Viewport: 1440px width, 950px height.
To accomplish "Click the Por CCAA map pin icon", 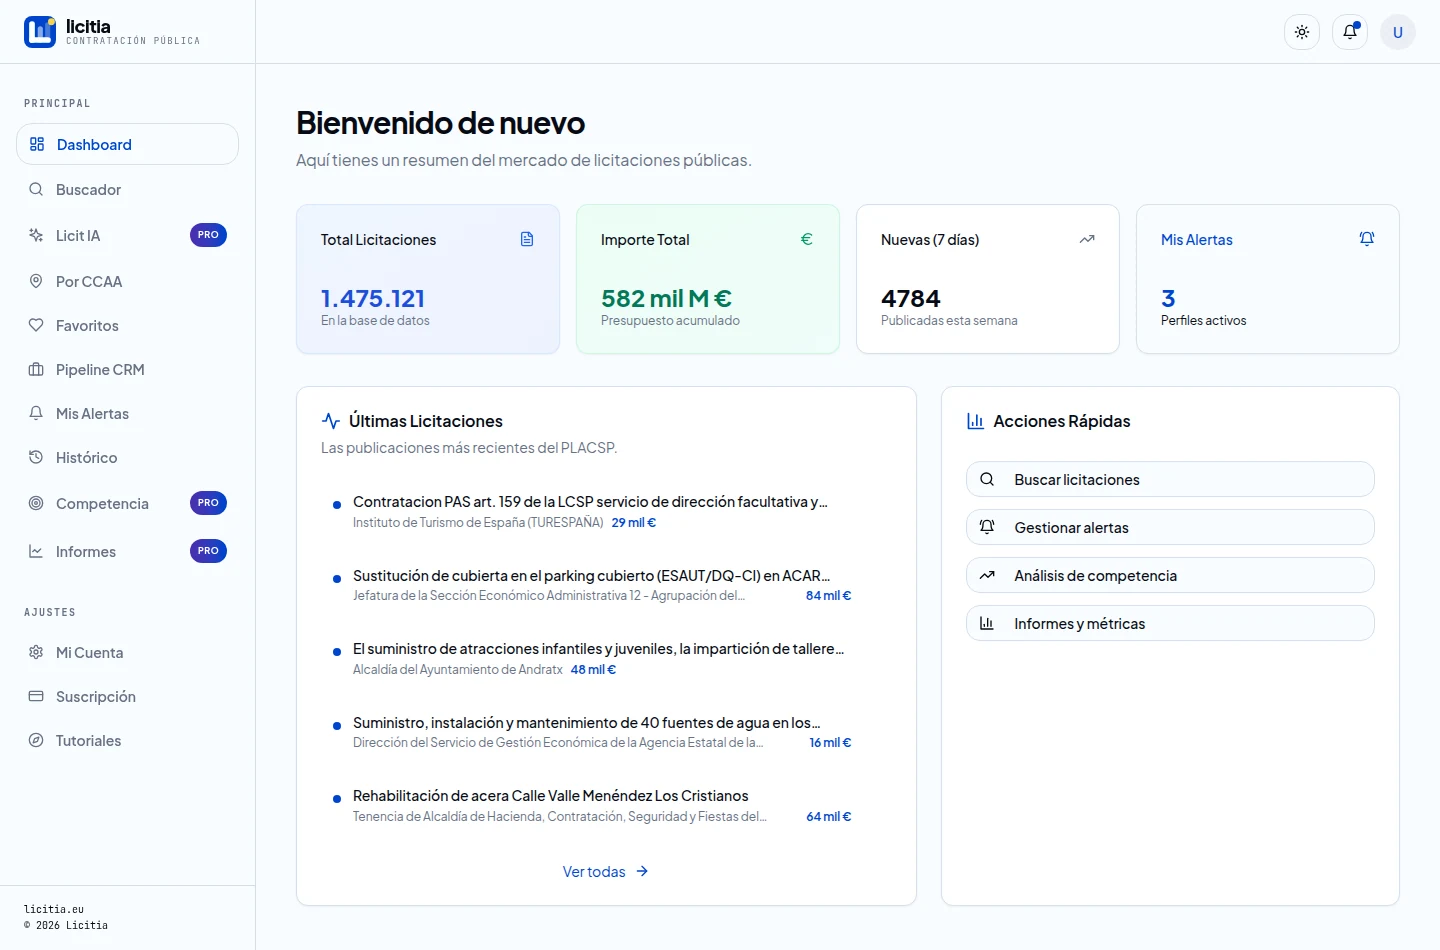I will tap(36, 281).
